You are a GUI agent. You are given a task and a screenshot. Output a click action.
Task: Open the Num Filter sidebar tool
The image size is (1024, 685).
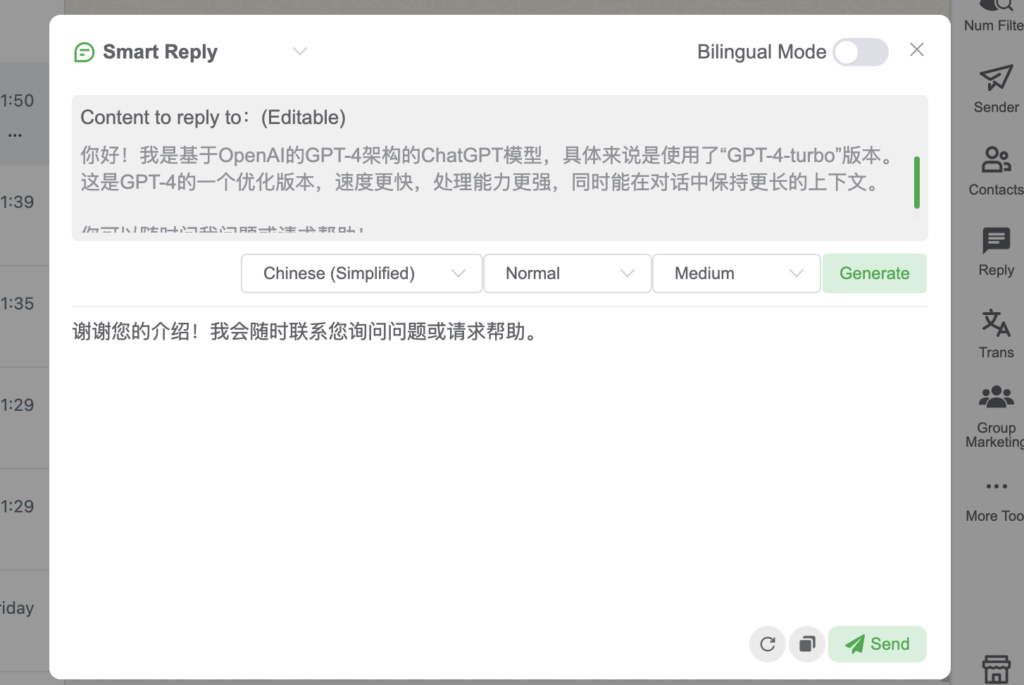[996, 16]
